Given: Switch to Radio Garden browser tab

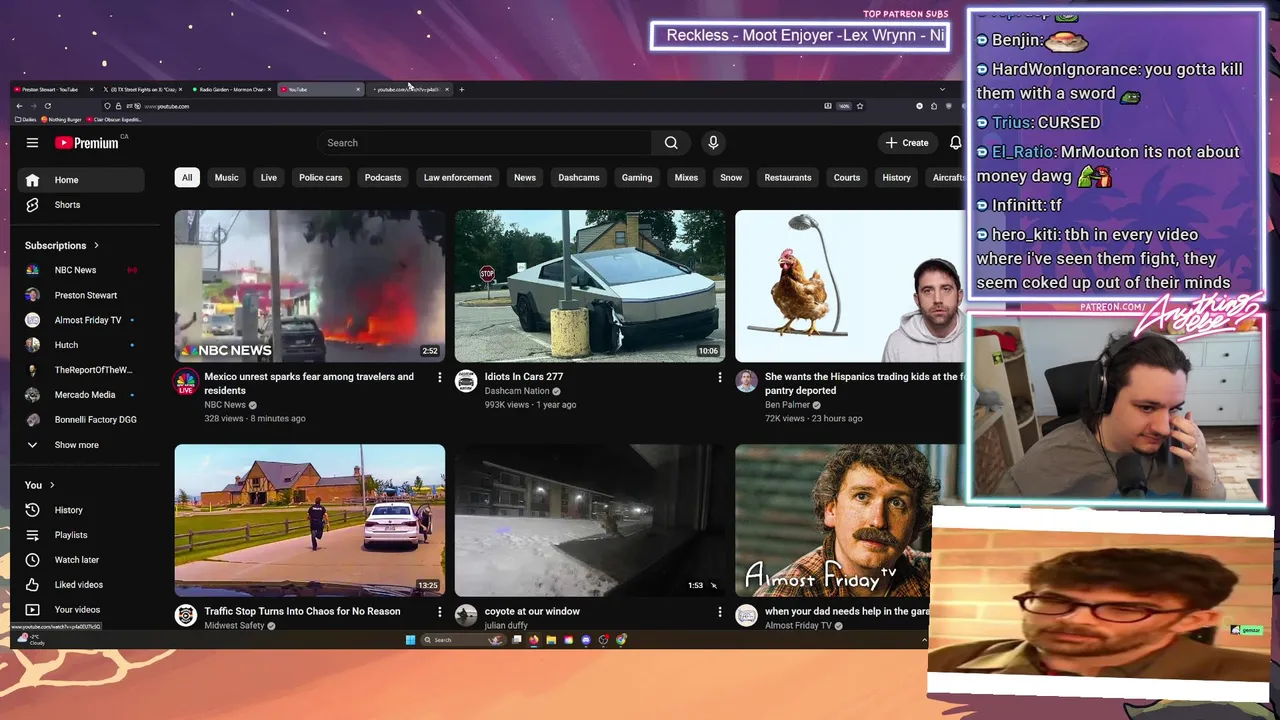Looking at the screenshot, I should (x=231, y=90).
